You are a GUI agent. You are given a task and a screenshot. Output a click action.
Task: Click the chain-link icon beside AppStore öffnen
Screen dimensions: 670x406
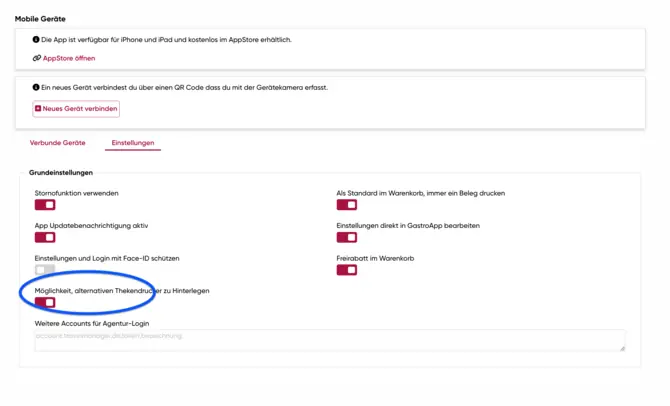(x=36, y=59)
